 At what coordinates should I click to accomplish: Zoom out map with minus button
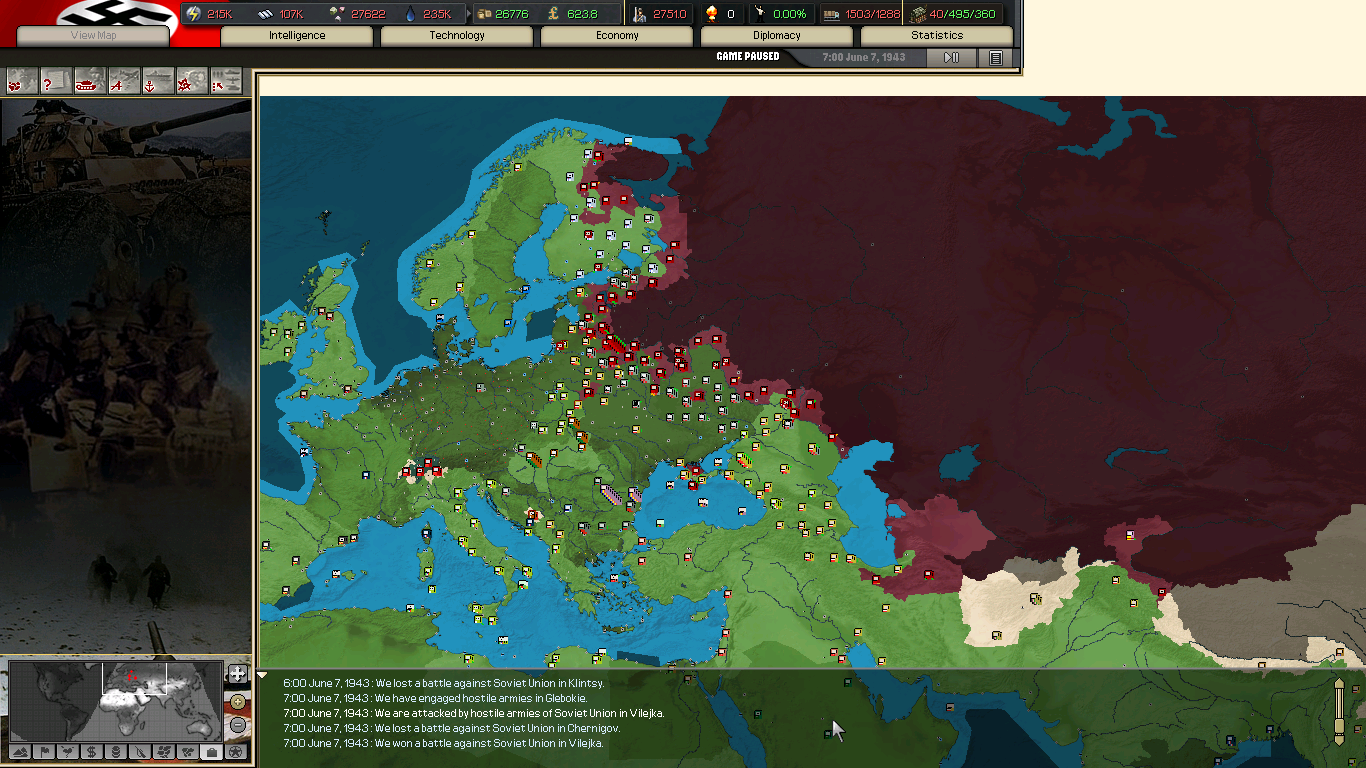[237, 725]
